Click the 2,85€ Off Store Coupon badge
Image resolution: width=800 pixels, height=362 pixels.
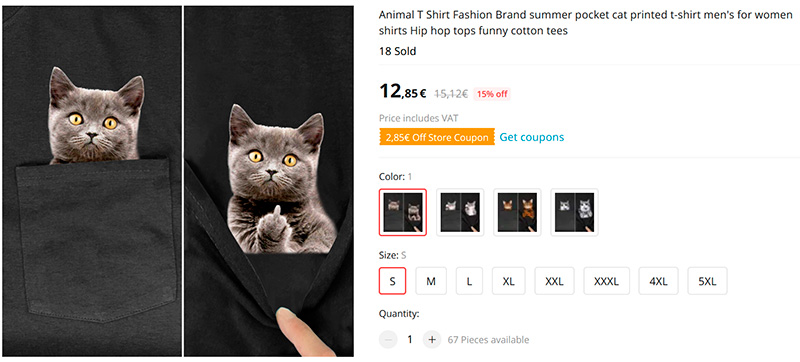click(437, 137)
